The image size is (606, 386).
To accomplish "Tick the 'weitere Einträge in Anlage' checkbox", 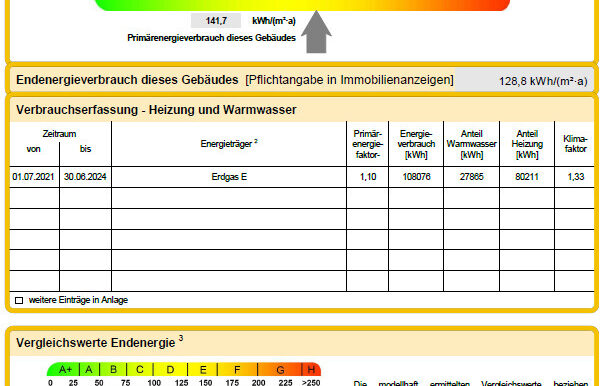I will click(x=19, y=300).
